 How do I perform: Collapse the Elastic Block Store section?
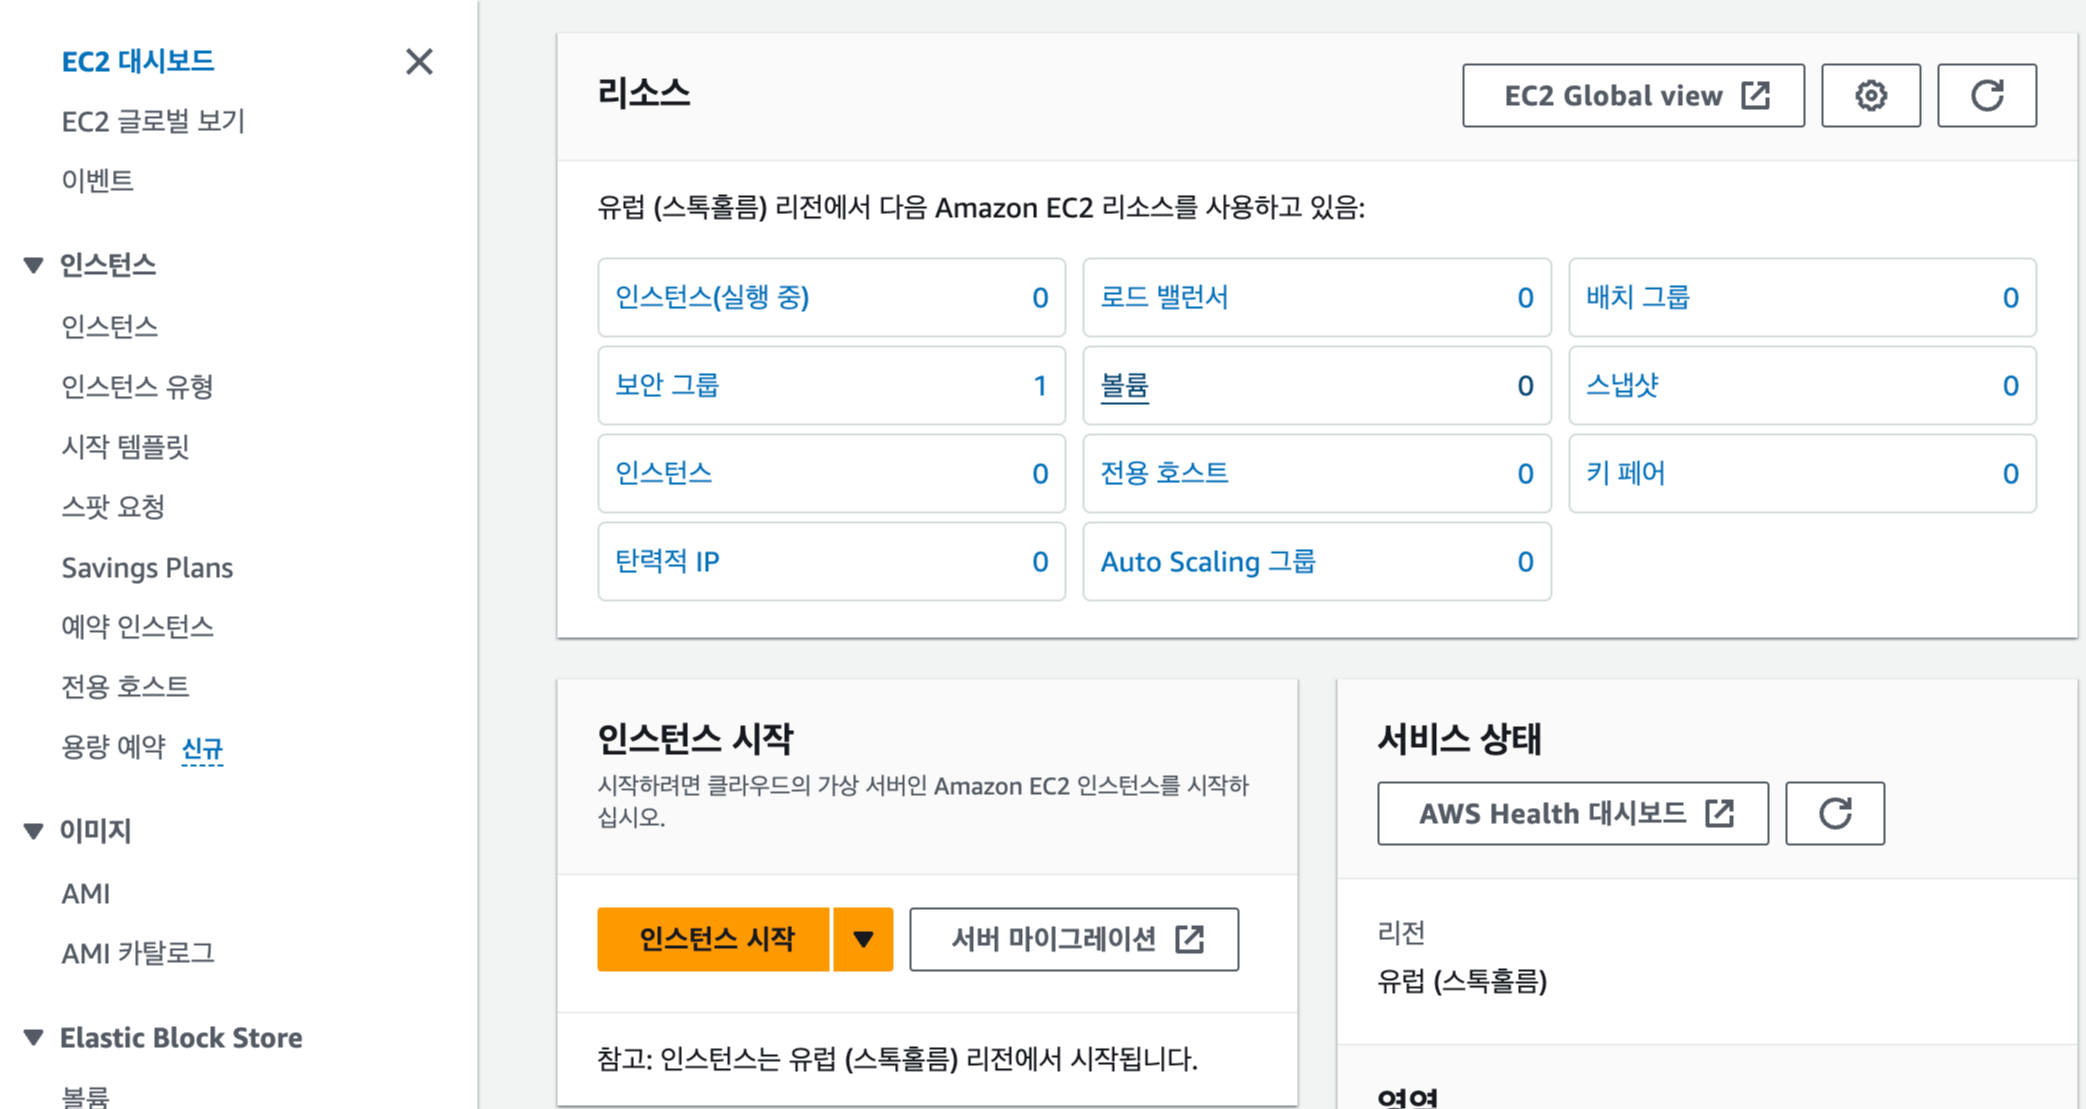click(x=34, y=1037)
